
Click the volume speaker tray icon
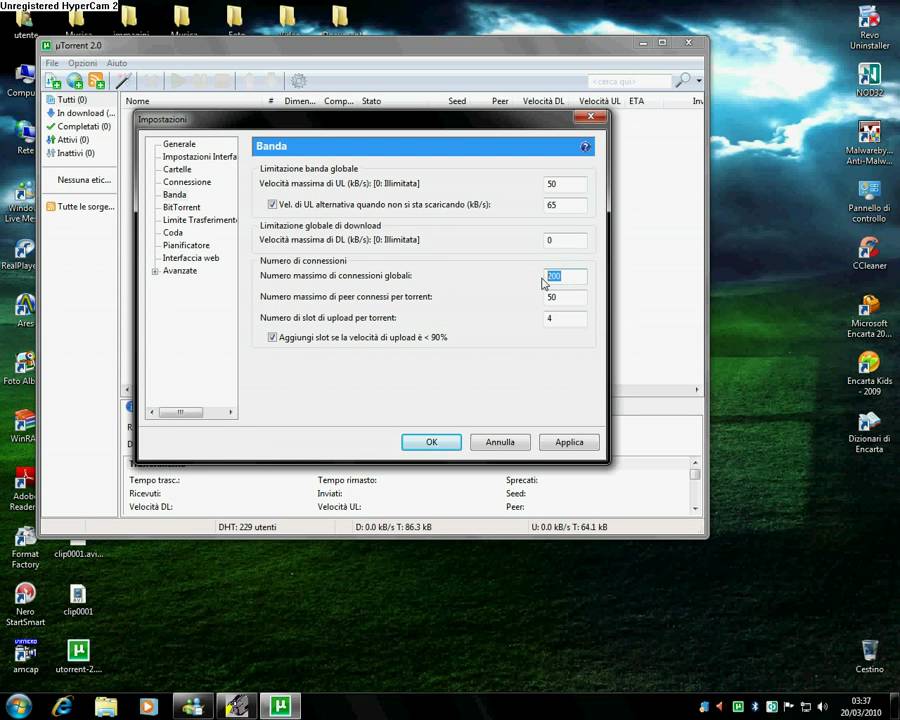(x=823, y=706)
